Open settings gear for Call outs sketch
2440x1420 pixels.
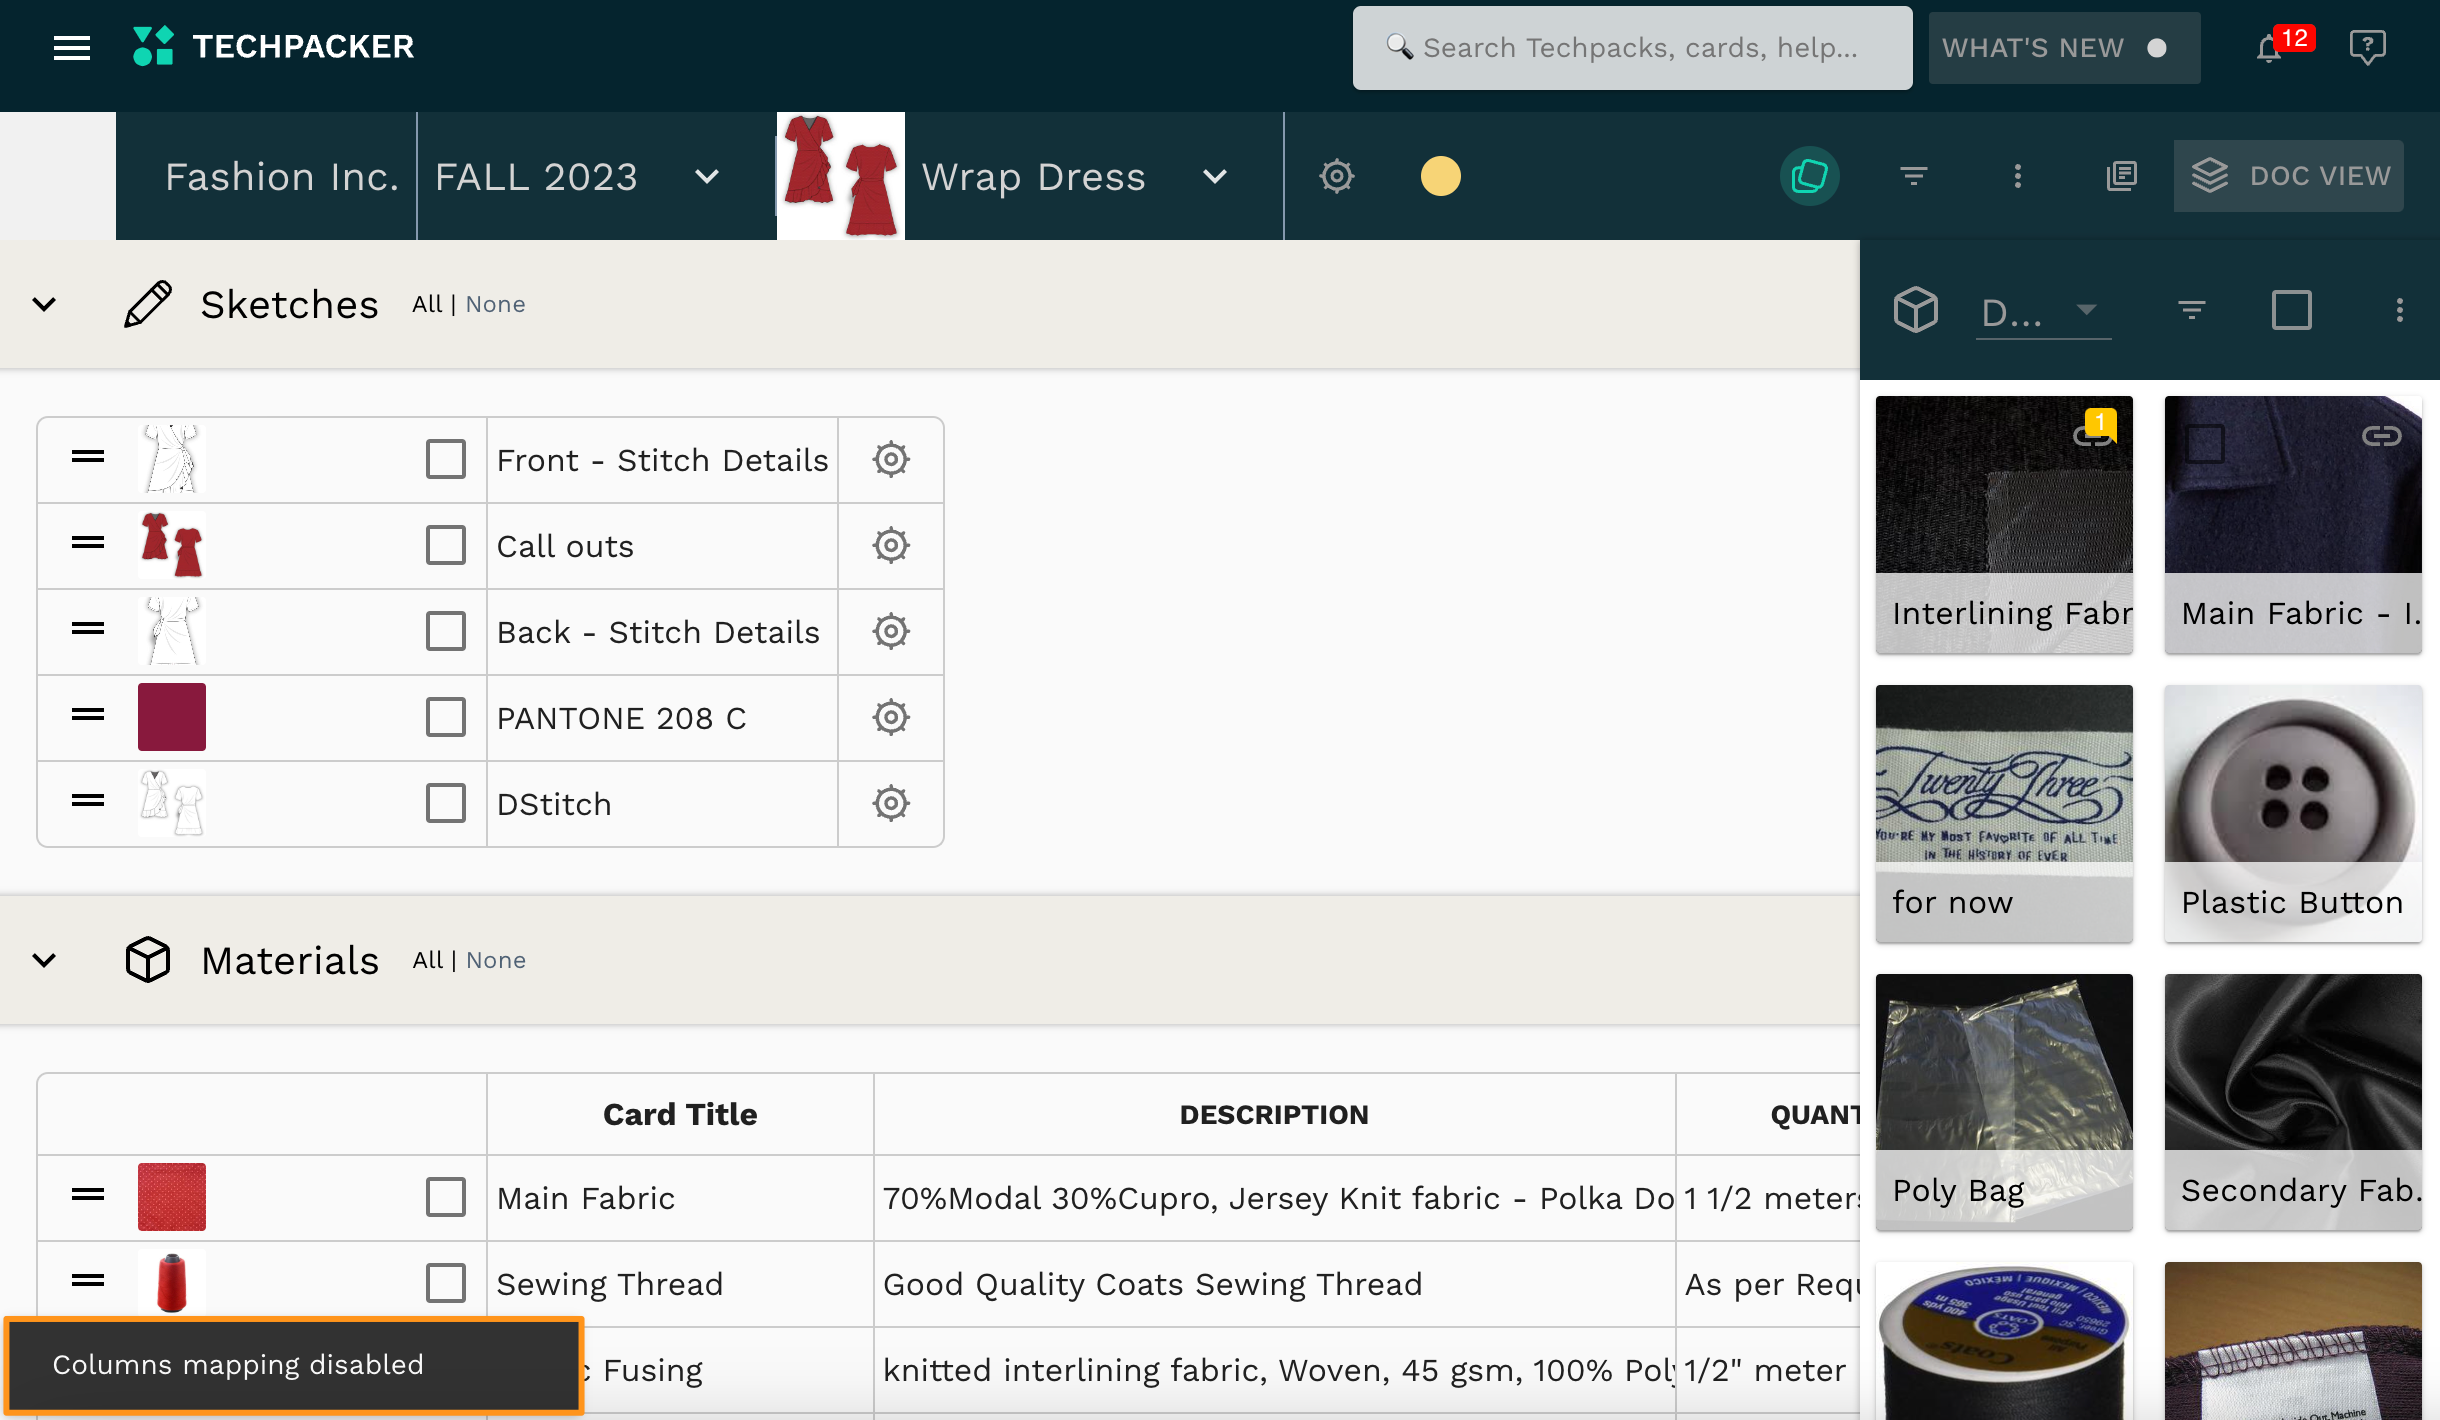(x=890, y=546)
